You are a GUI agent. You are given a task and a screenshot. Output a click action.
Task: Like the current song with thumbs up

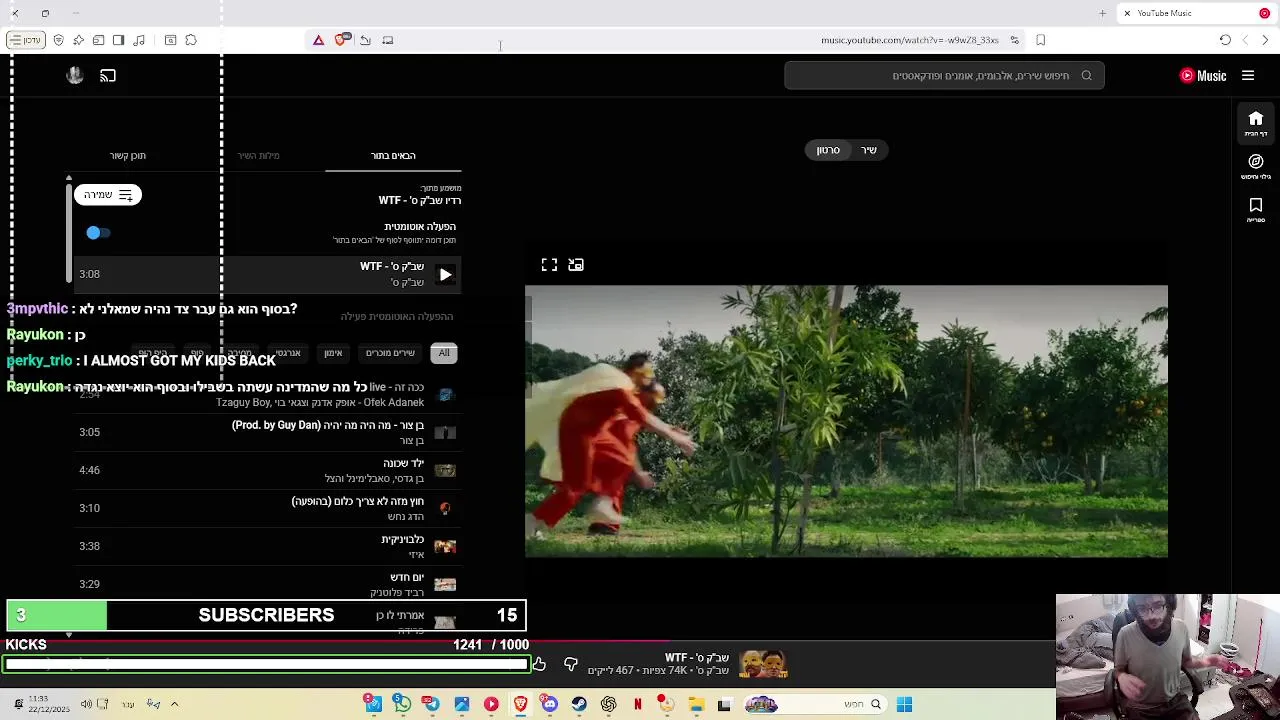[539, 664]
